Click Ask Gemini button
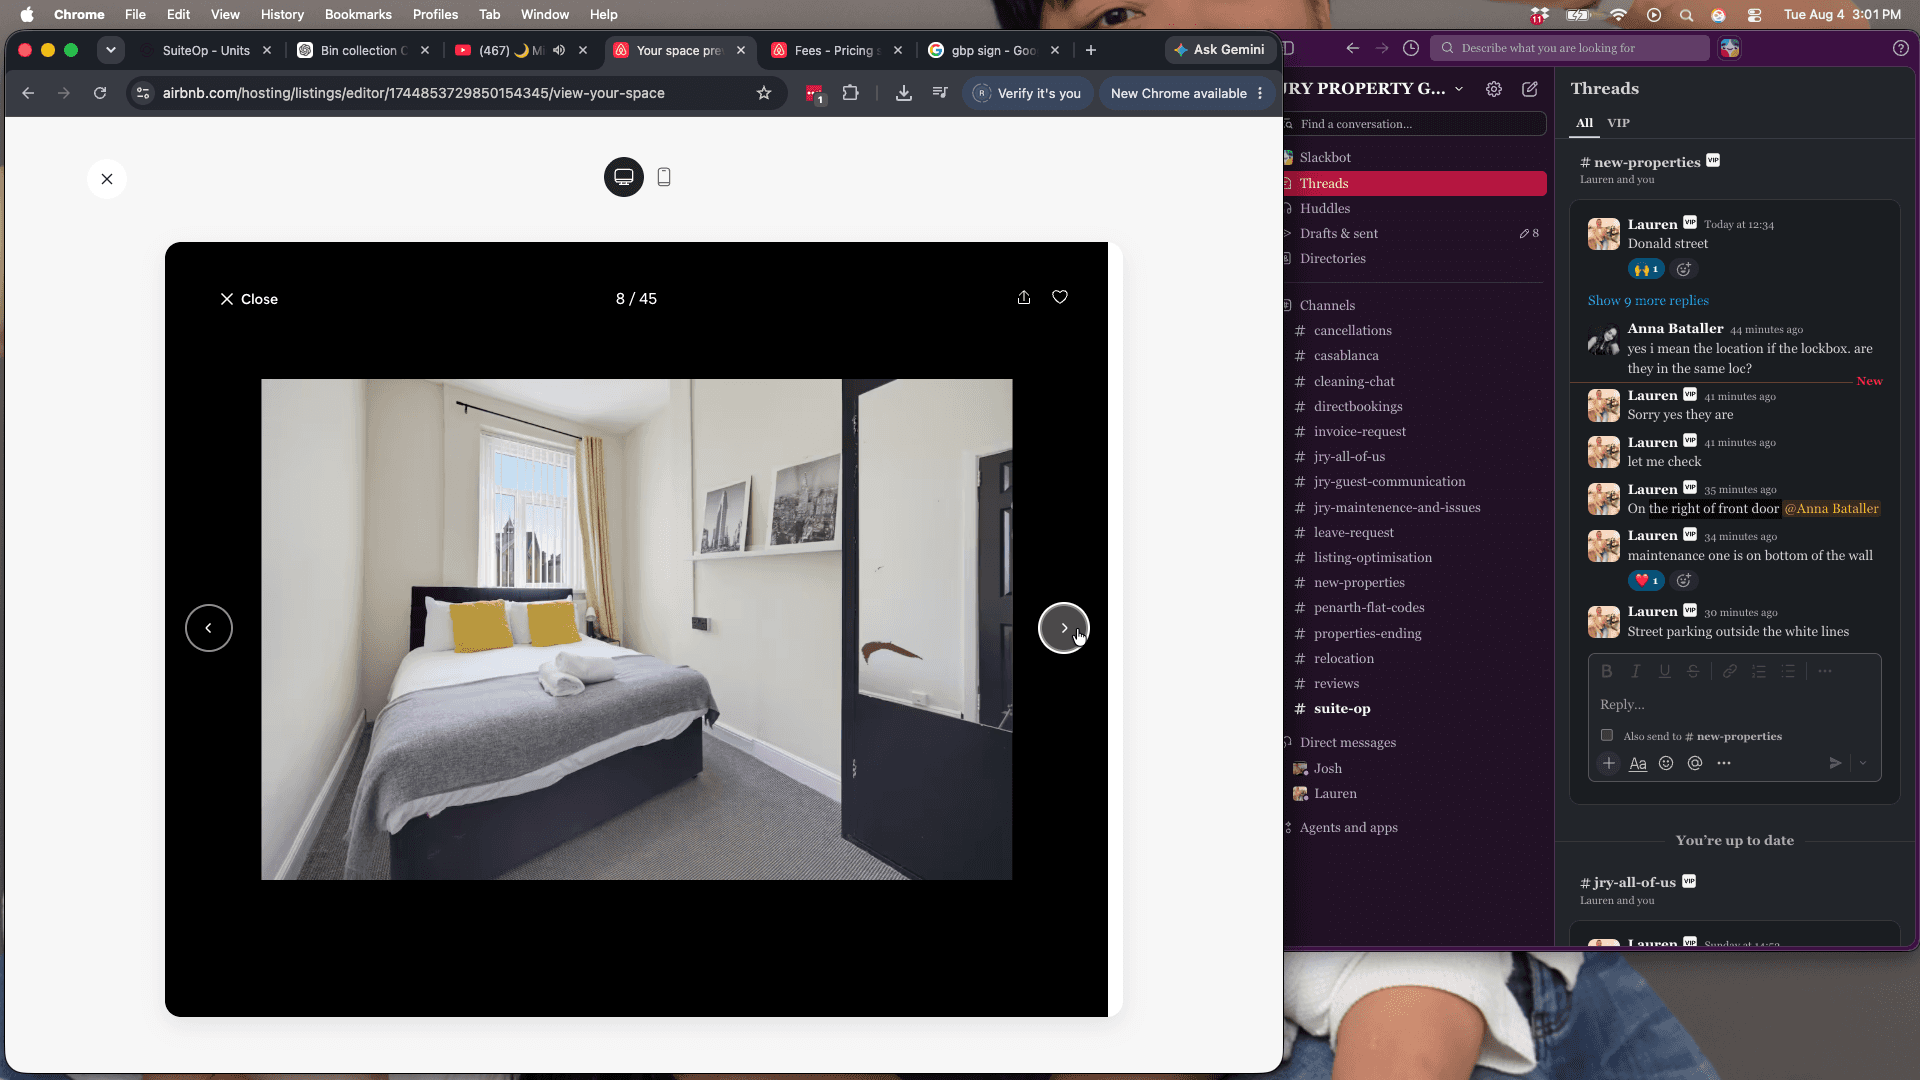The height and width of the screenshot is (1080, 1920). 1220,50
